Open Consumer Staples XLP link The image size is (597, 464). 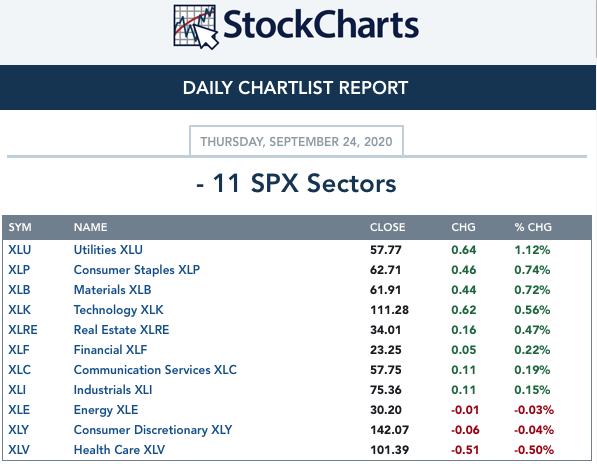coord(137,269)
